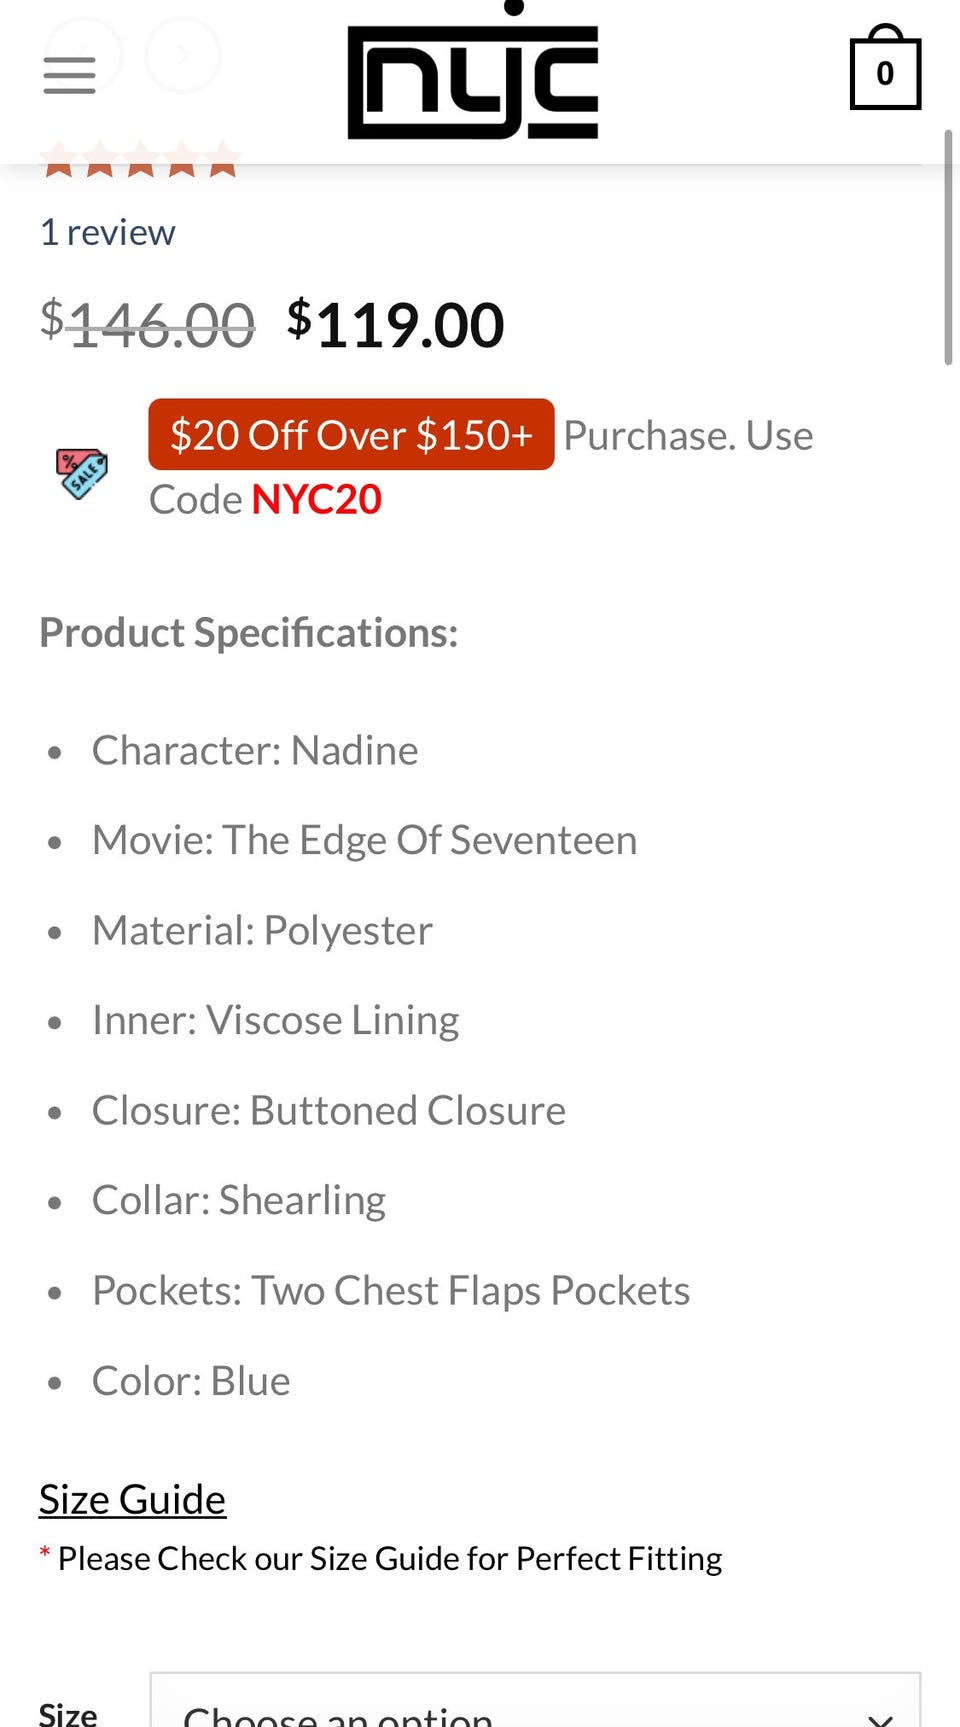This screenshot has width=960, height=1727.
Task: Click the Product Specifications heading
Action: (248, 633)
